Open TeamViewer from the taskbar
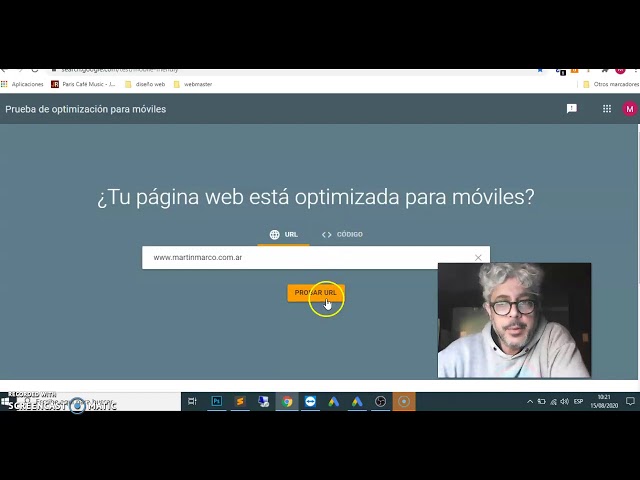Screen dimensions: 640x480 click(310, 402)
